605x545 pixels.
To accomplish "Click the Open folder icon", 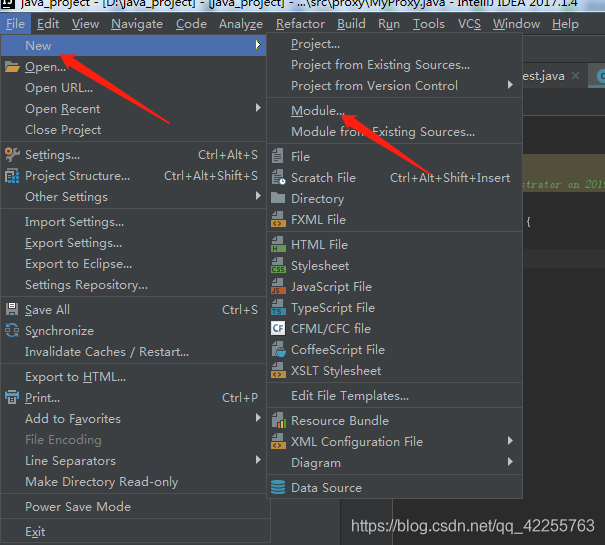I will point(12,67).
